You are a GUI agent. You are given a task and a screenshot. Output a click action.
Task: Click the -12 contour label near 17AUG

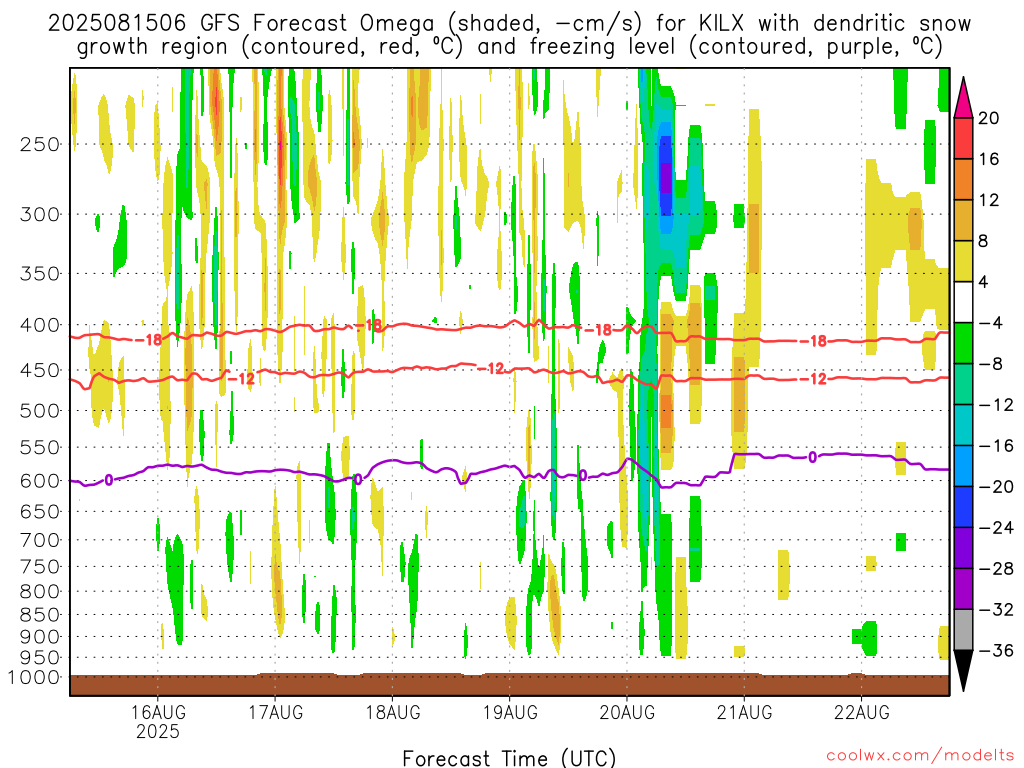tap(242, 379)
